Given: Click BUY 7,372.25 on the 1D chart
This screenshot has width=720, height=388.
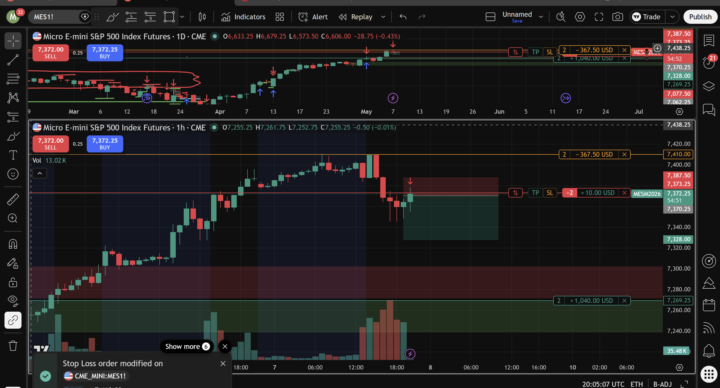Looking at the screenshot, I should click(x=105, y=53).
